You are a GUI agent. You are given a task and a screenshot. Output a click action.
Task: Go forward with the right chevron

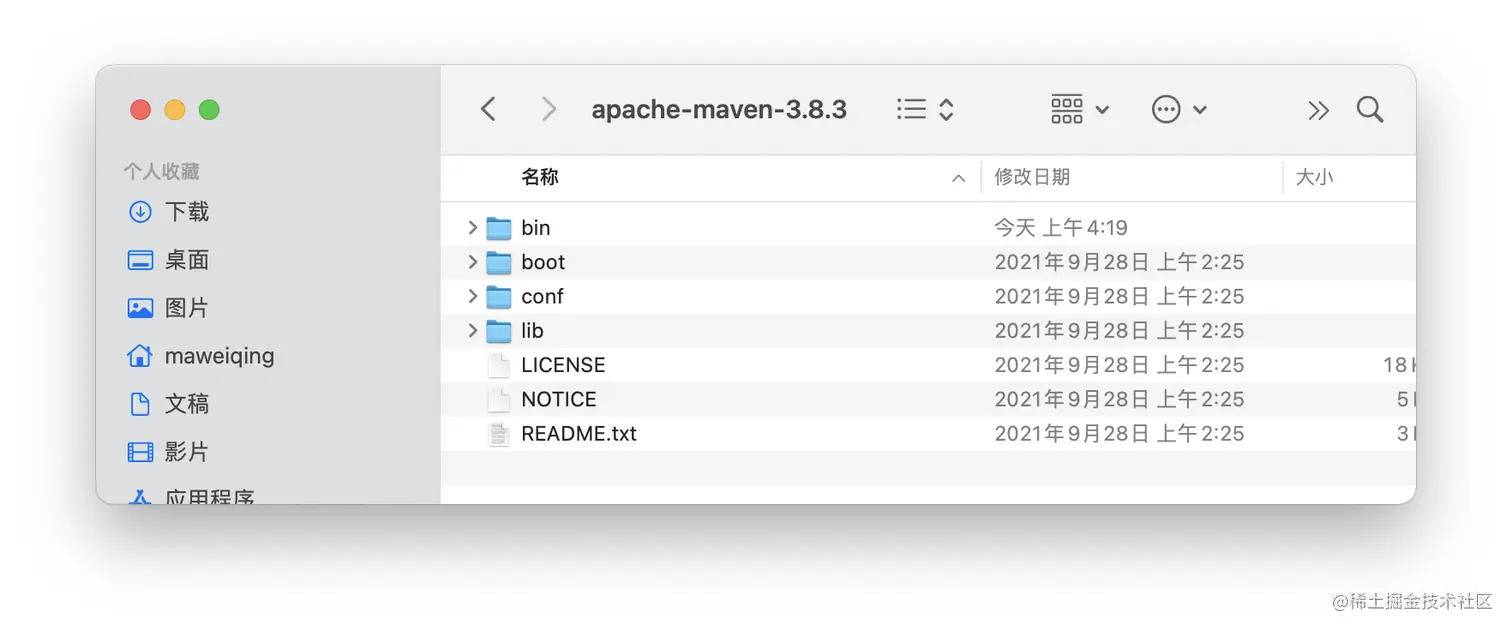548,109
